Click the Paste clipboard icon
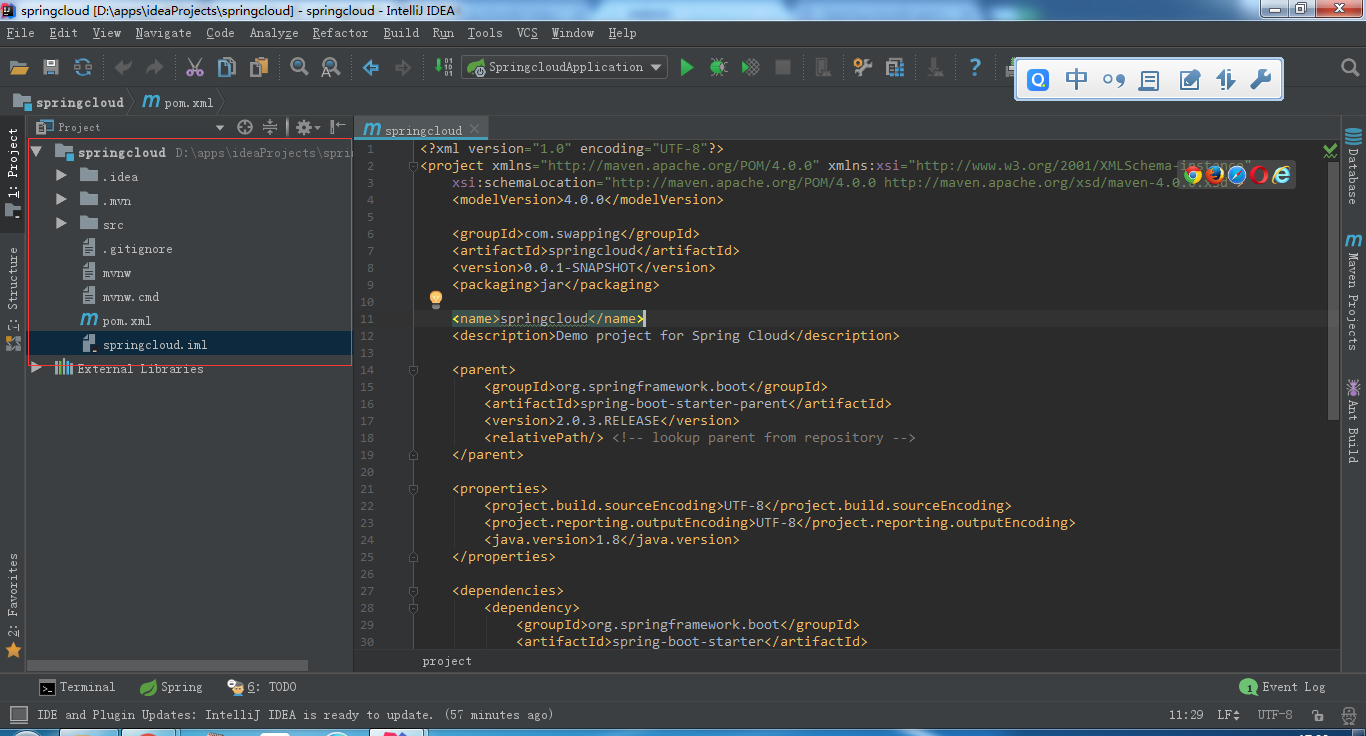 [x=259, y=67]
